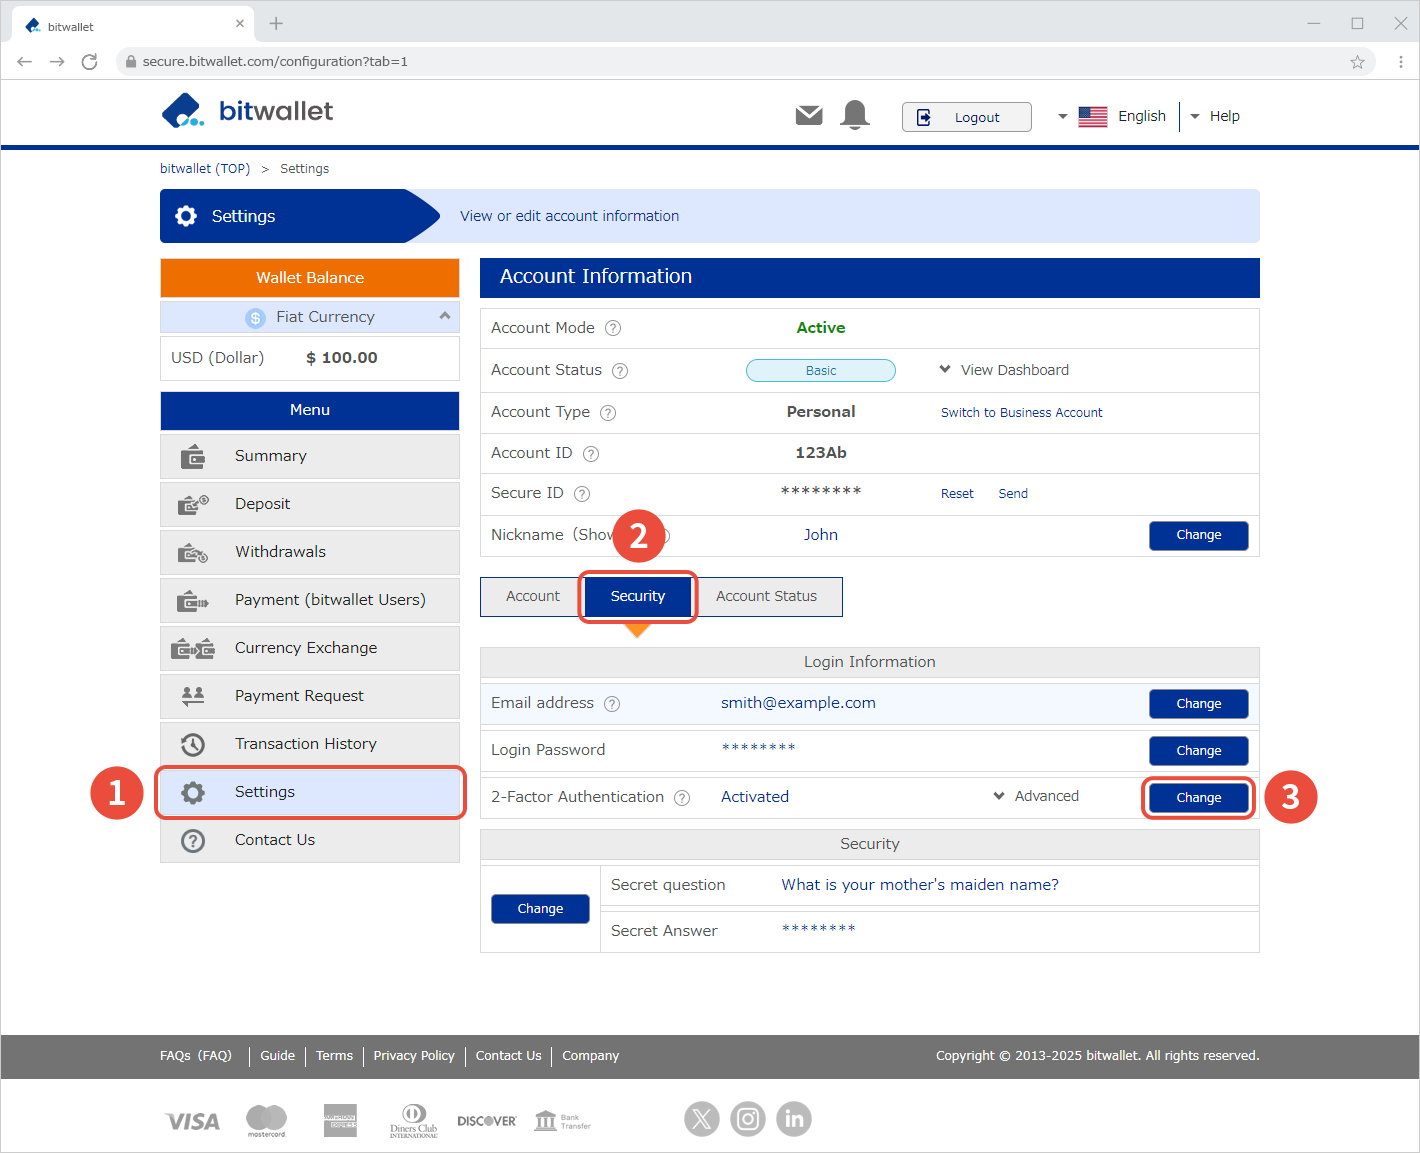Image resolution: width=1420 pixels, height=1153 pixels.
Task: Bookmark this page with the star icon
Action: 1357,62
